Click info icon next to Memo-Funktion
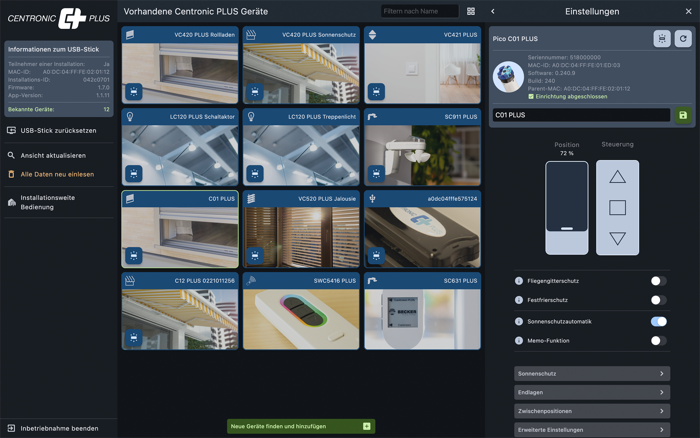Image resolution: width=700 pixels, height=438 pixels. (519, 341)
